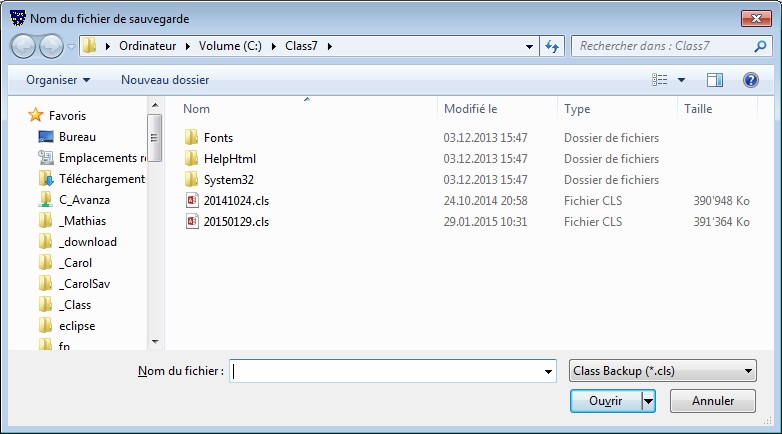Open the 'Class Backup (*.cls)' file type dropdown

[x=662, y=371]
